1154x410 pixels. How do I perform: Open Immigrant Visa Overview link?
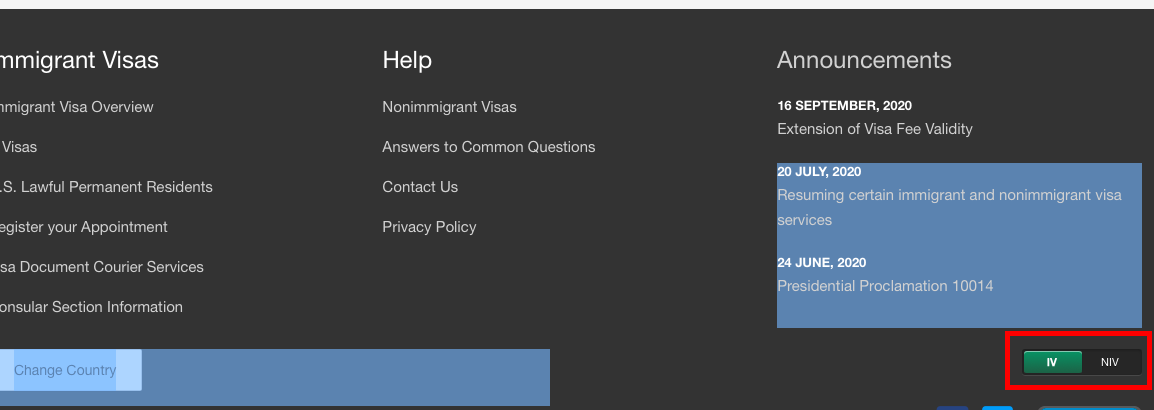pyautogui.click(x=75, y=107)
